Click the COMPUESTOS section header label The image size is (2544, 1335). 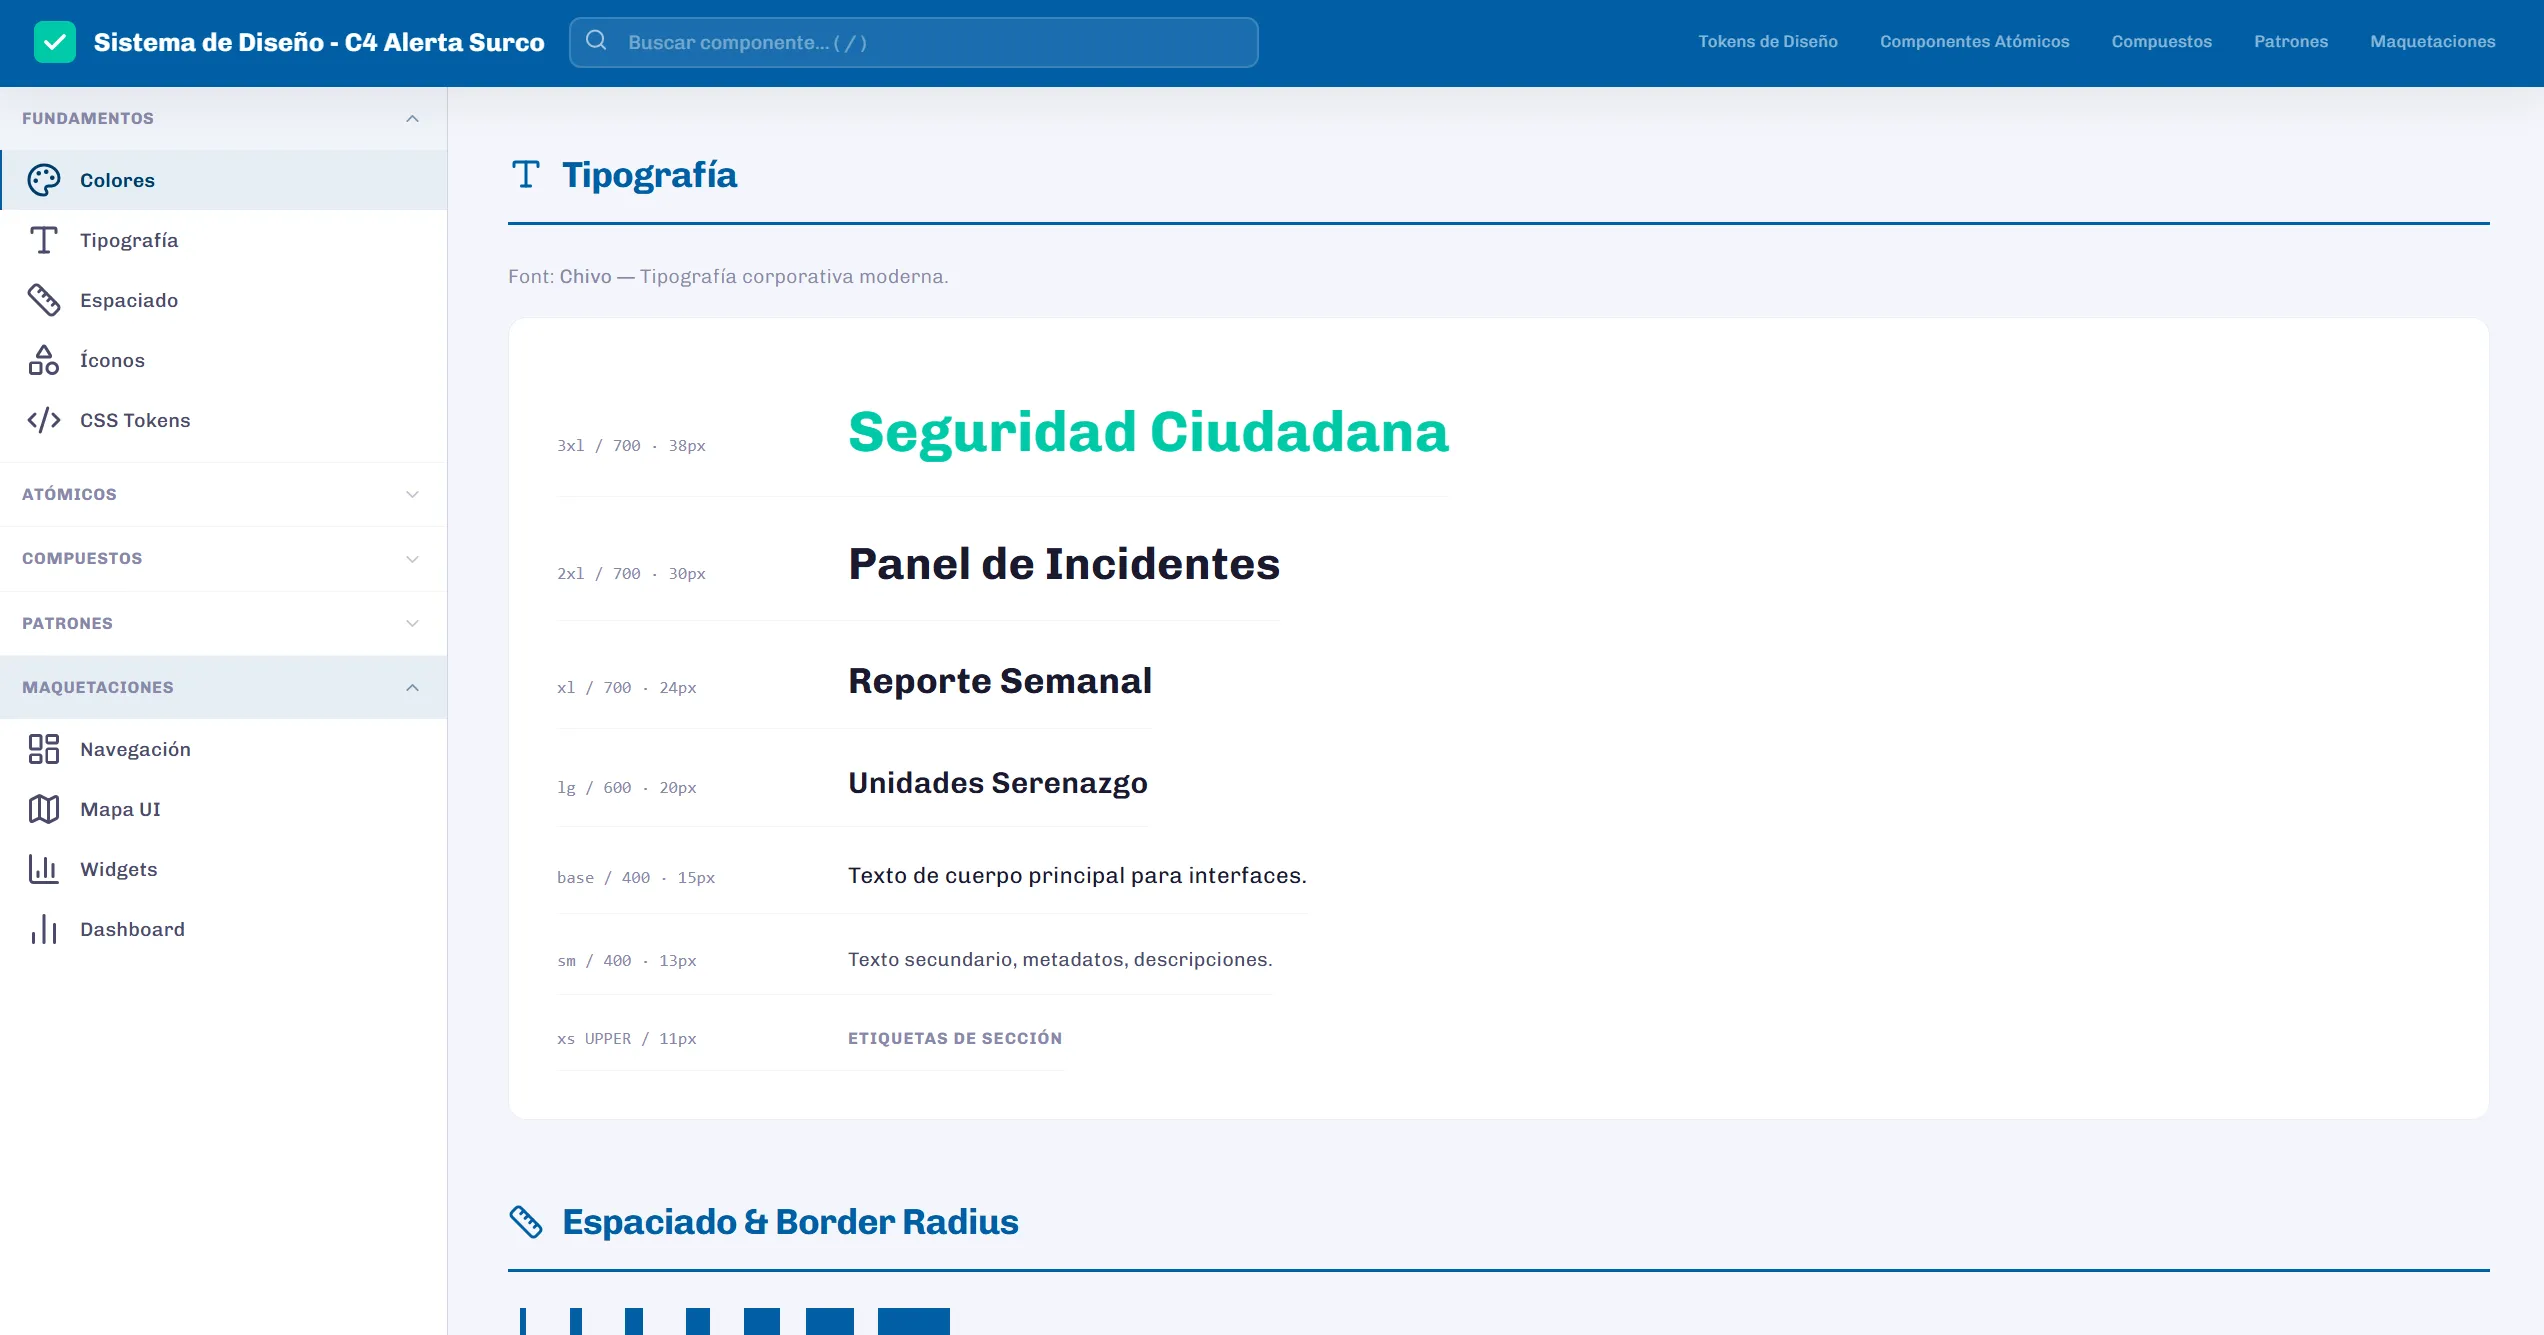tap(82, 559)
